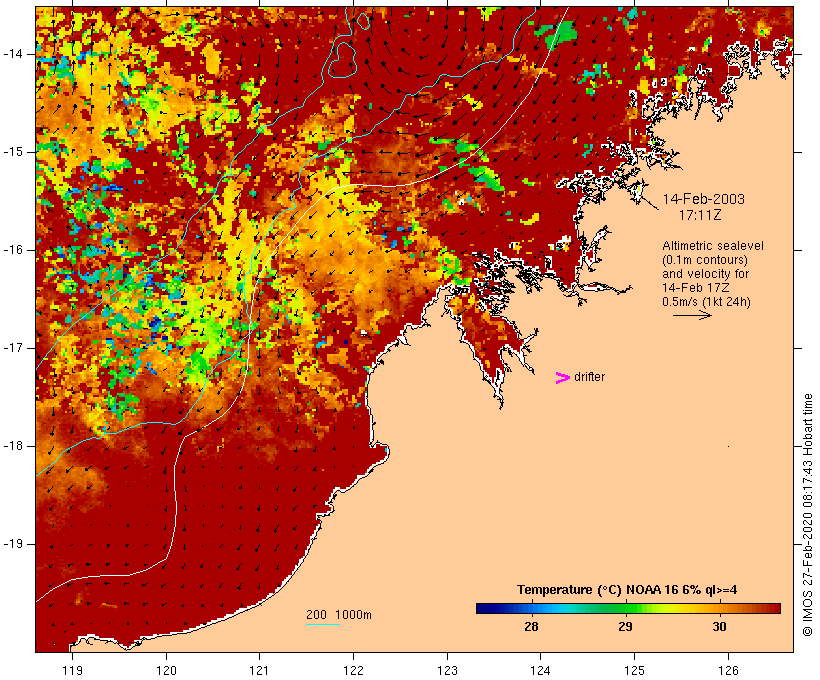Viewport: 820px width, 680px height.
Task: Click the 'and velocity for' text line
Action: click(705, 274)
